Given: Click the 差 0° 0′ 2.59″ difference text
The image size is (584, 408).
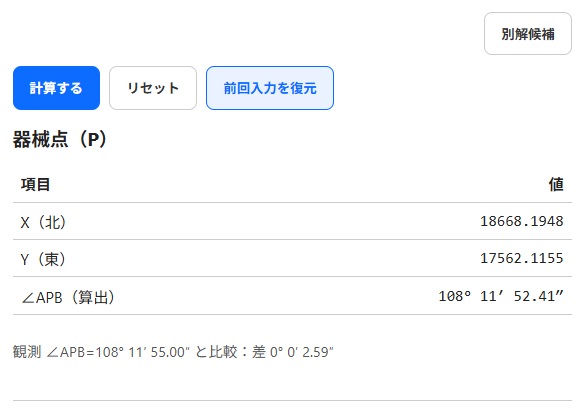Looking at the screenshot, I should [x=293, y=352].
